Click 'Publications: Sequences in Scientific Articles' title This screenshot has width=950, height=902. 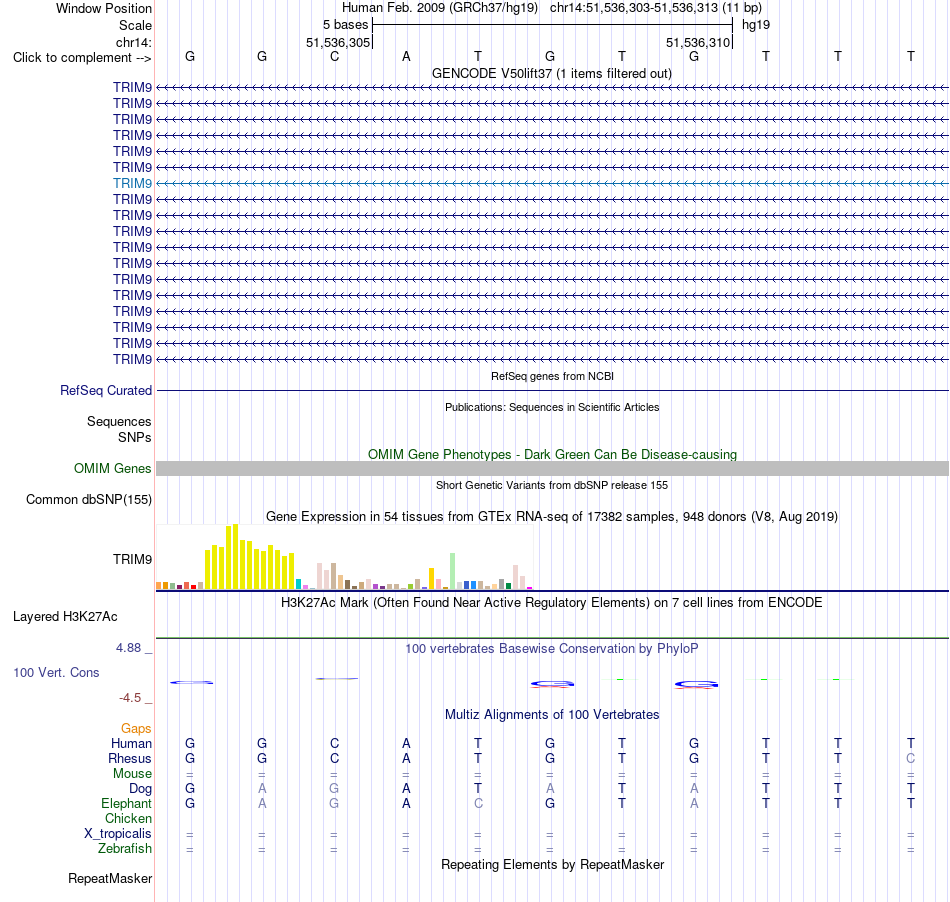pyautogui.click(x=552, y=407)
